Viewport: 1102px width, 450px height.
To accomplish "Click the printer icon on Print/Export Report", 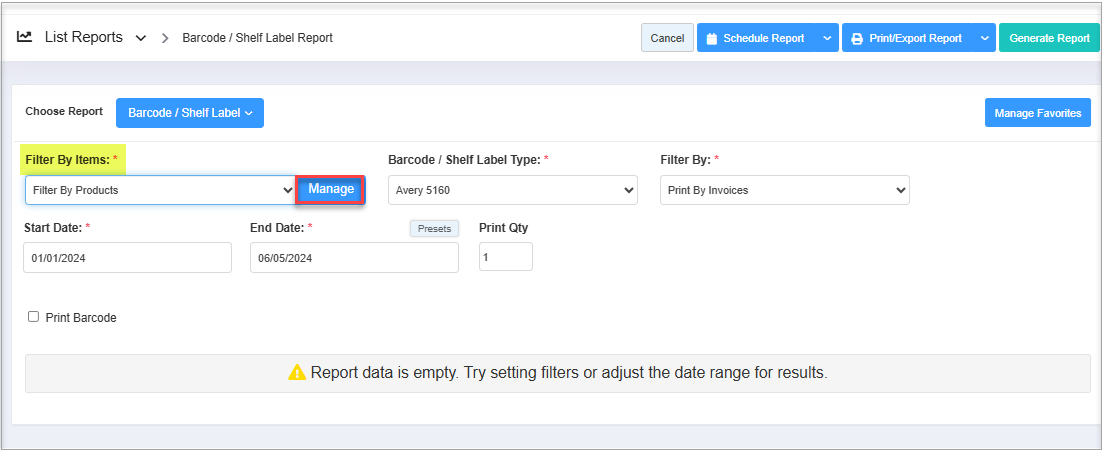I will click(x=857, y=39).
